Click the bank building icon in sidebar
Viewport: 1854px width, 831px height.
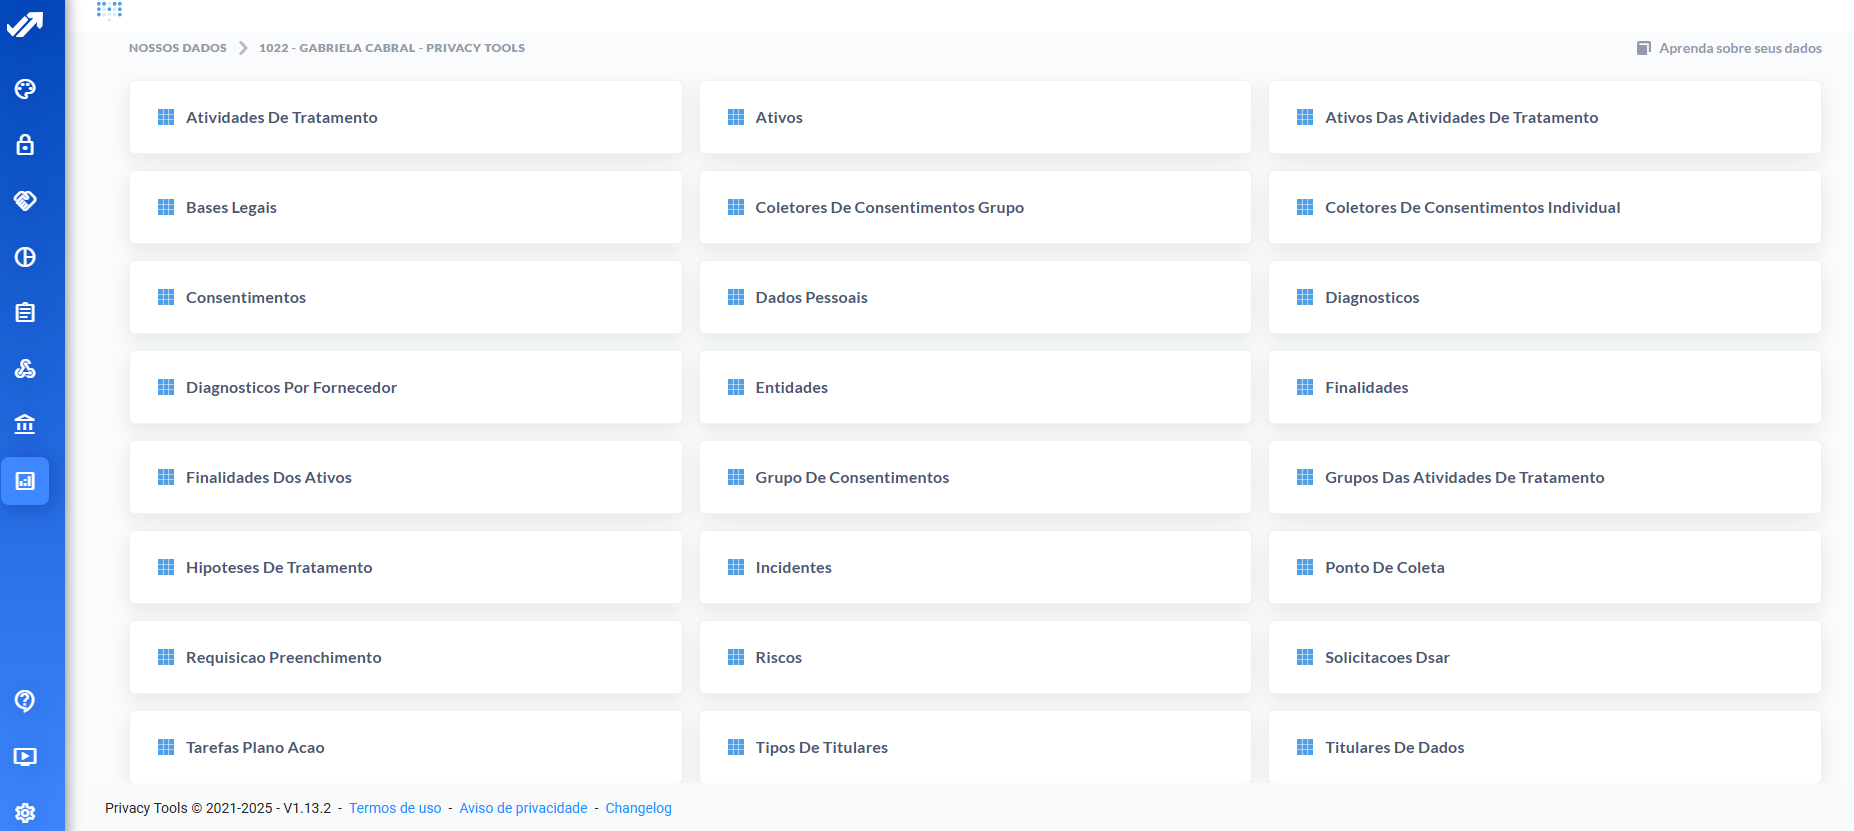[25, 425]
